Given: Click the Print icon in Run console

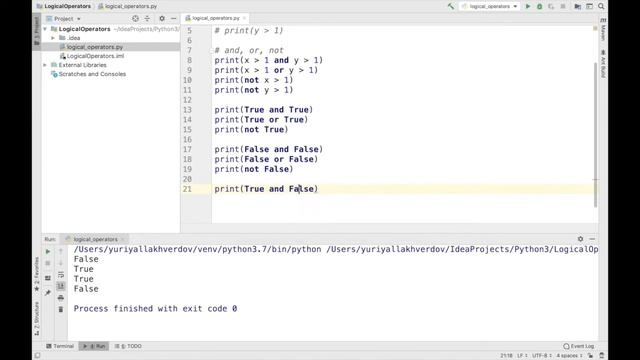Looking at the screenshot, I should point(61,298).
